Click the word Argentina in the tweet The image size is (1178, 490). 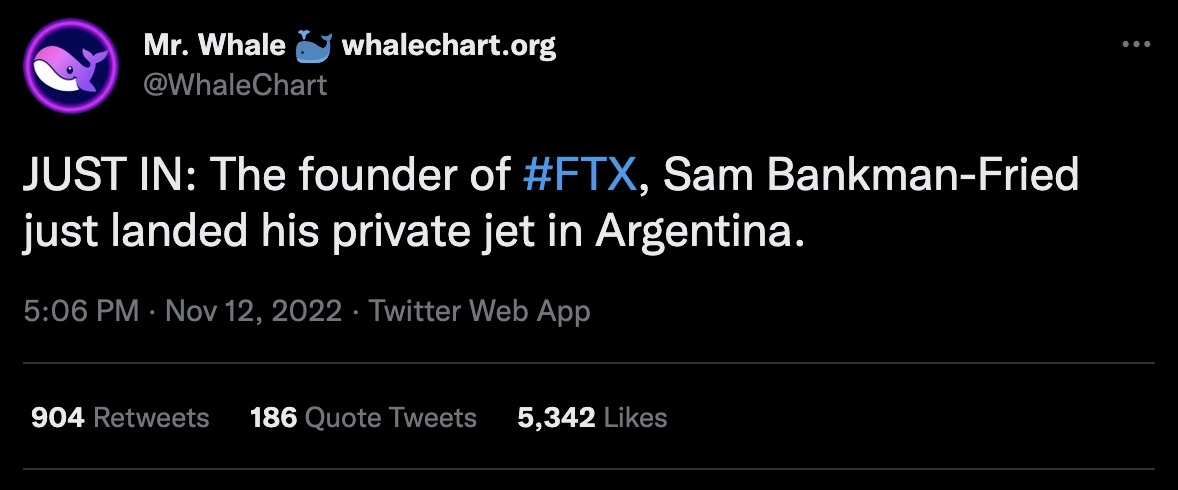click(700, 233)
